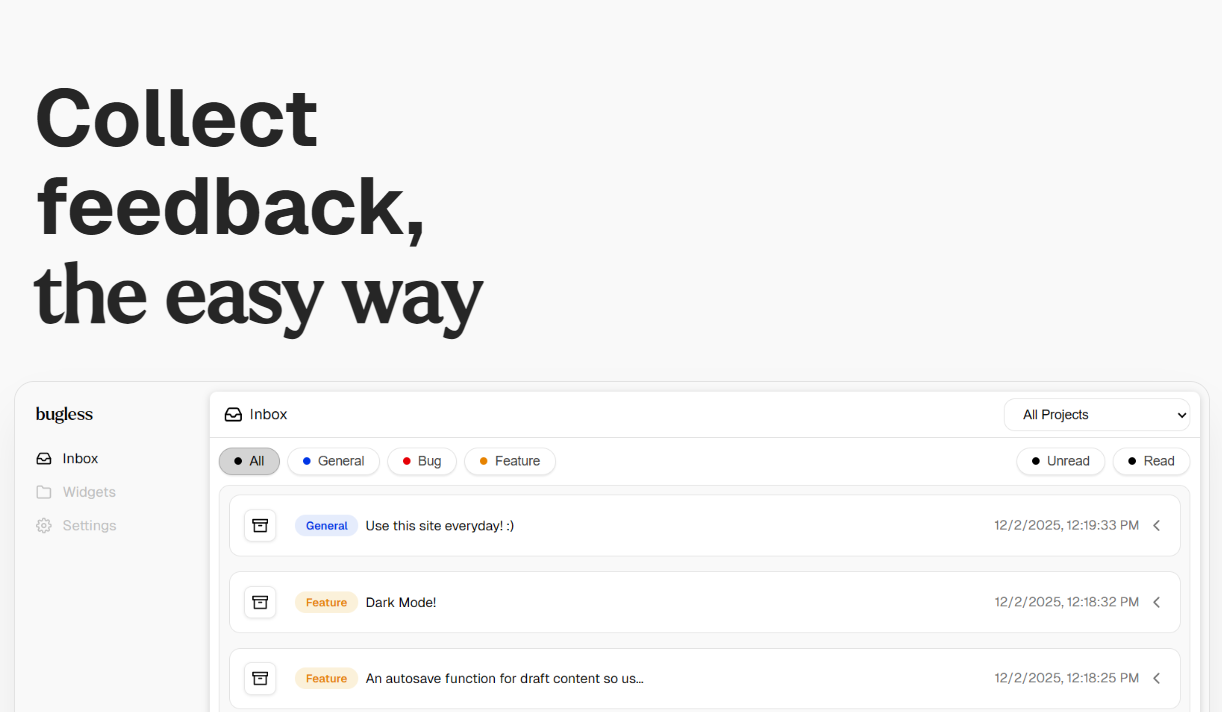The height and width of the screenshot is (712, 1222).
Task: Click the Widgets folder icon
Action: tap(44, 491)
